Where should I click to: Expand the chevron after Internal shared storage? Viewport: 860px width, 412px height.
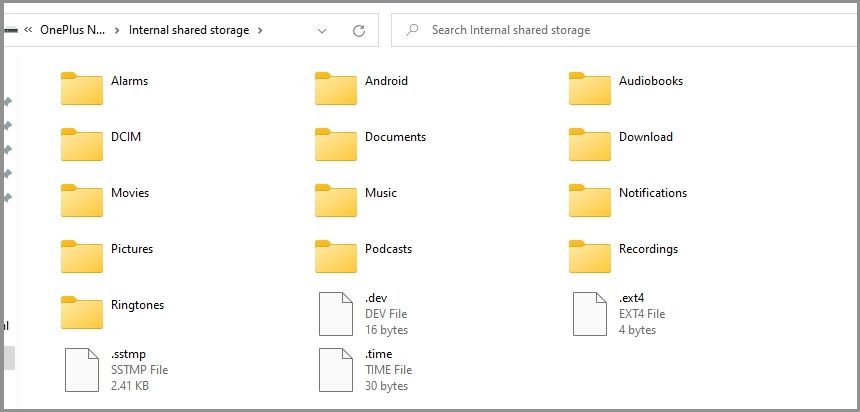pyautogui.click(x=260, y=31)
